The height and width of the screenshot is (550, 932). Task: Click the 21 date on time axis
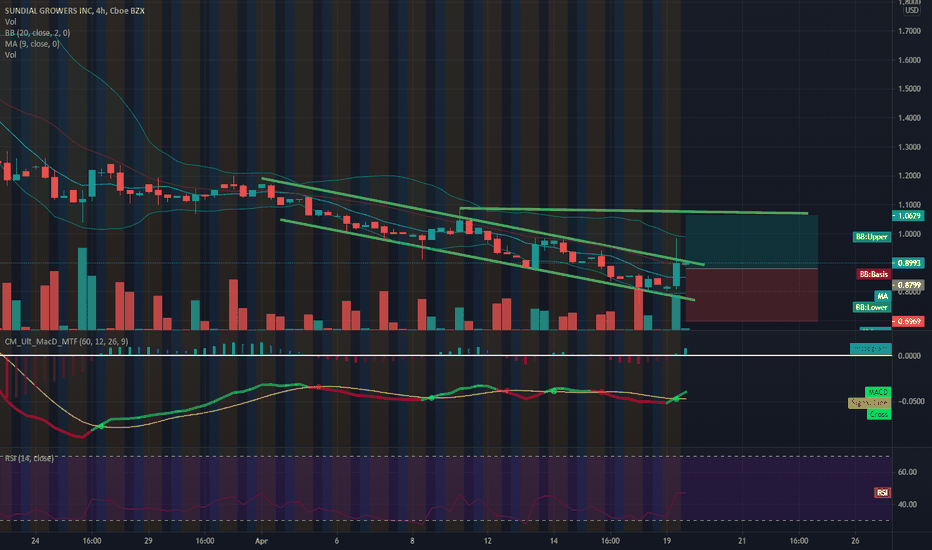[x=742, y=541]
